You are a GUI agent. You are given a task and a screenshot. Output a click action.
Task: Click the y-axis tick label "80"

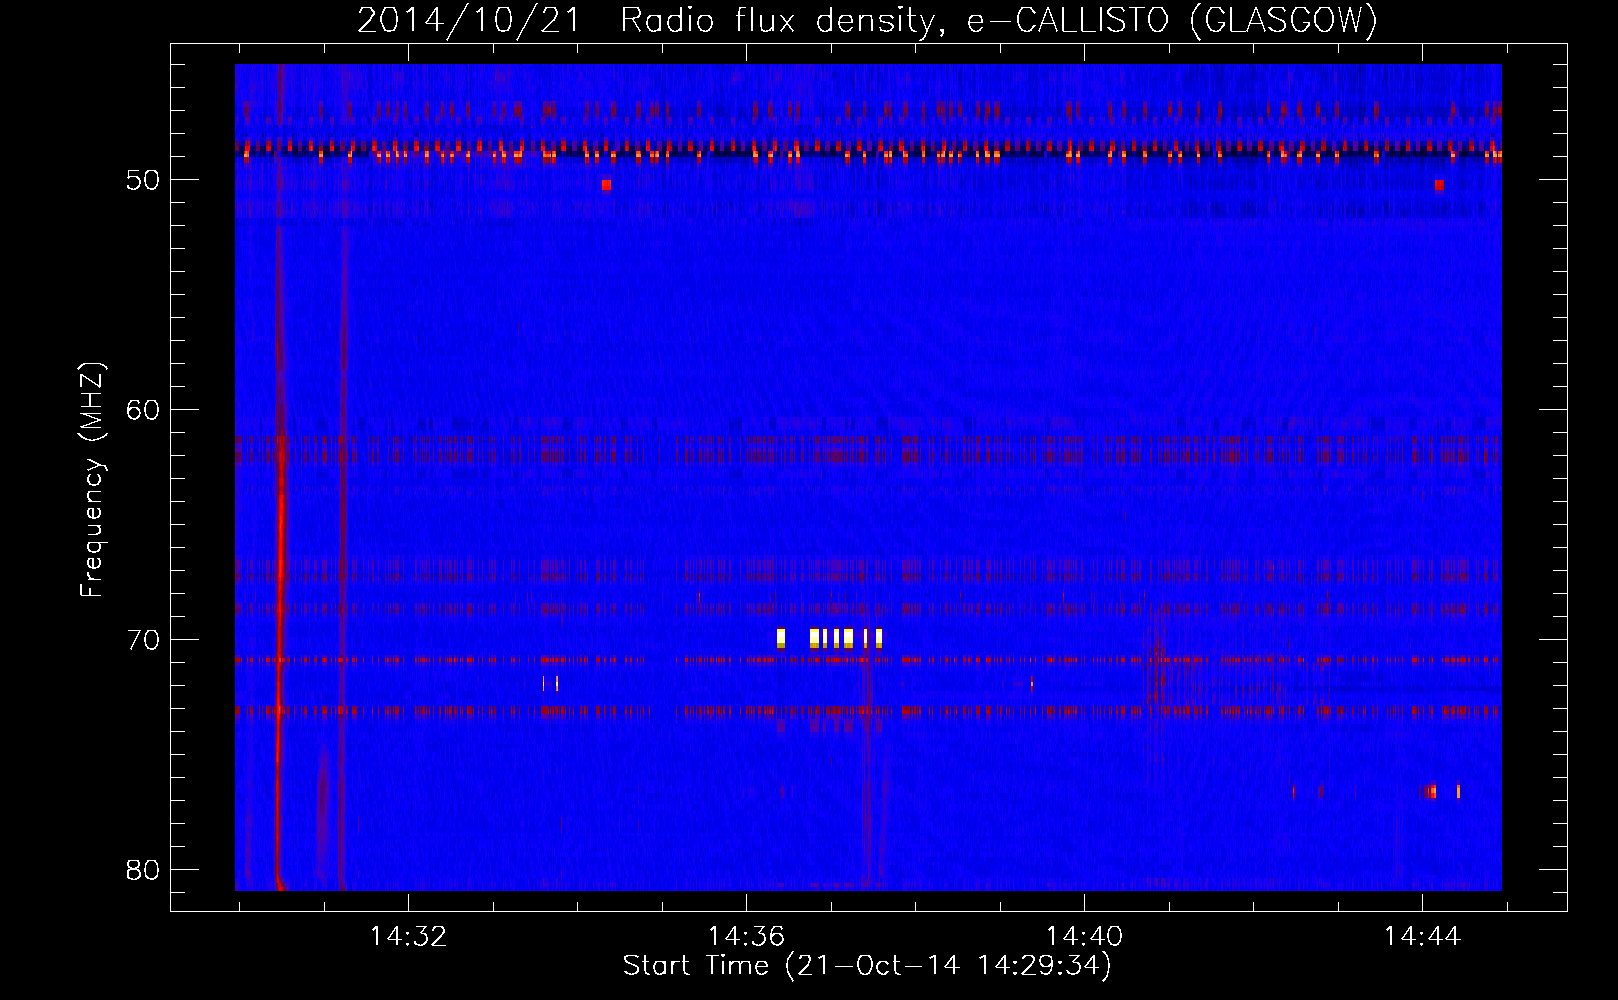(143, 870)
